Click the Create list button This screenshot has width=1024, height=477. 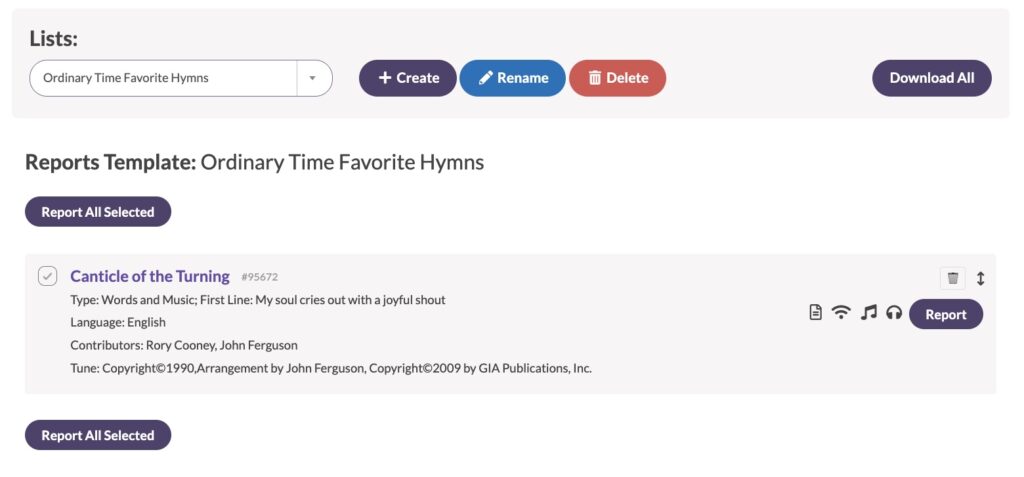click(x=408, y=78)
